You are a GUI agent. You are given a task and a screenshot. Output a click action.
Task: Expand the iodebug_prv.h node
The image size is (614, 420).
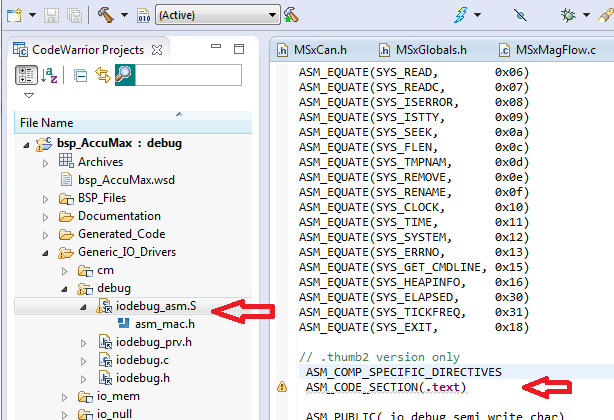83,343
